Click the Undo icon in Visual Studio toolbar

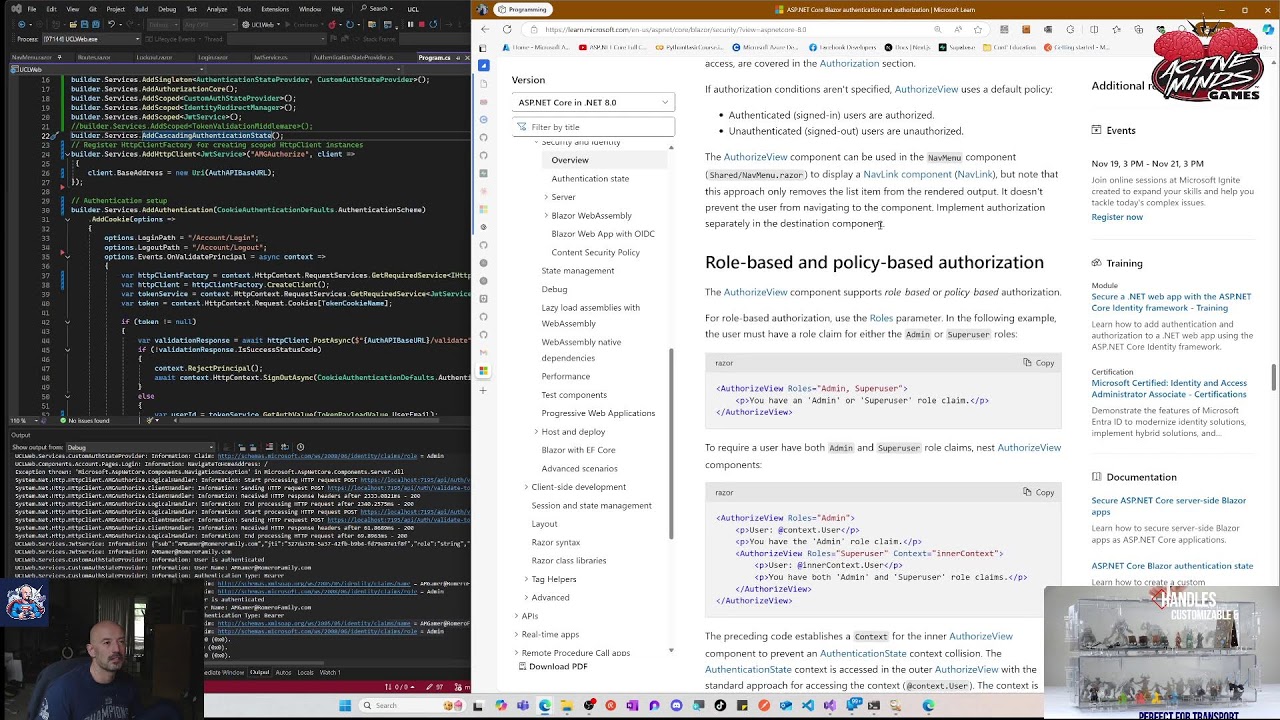[111, 25]
